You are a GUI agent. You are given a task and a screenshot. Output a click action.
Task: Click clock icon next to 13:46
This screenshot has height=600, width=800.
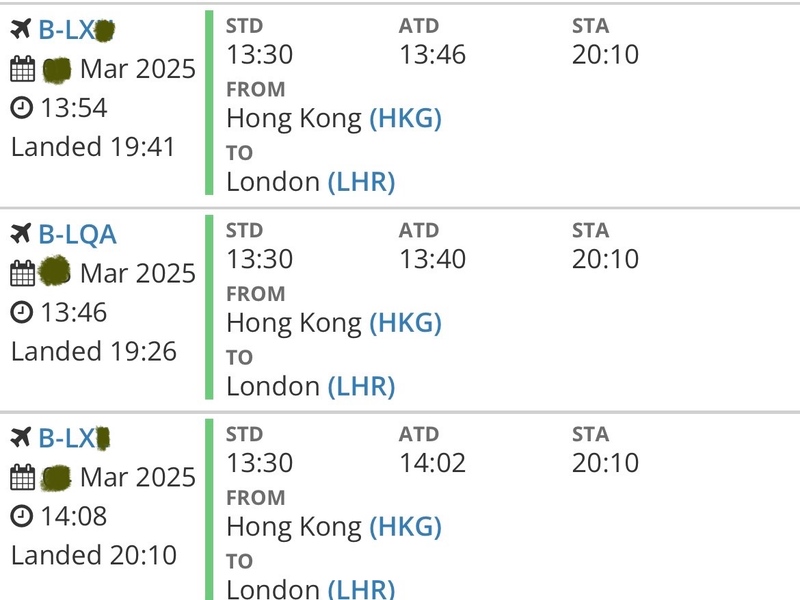pyautogui.click(x=21, y=312)
